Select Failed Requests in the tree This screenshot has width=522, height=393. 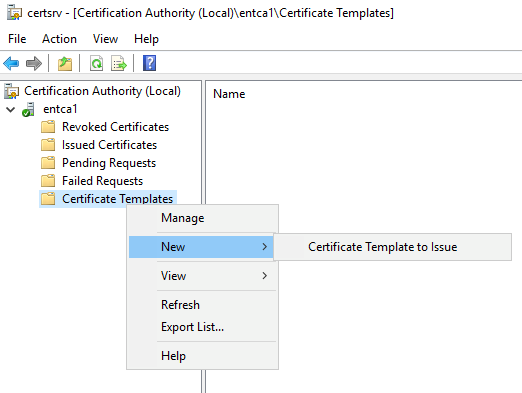(102, 181)
